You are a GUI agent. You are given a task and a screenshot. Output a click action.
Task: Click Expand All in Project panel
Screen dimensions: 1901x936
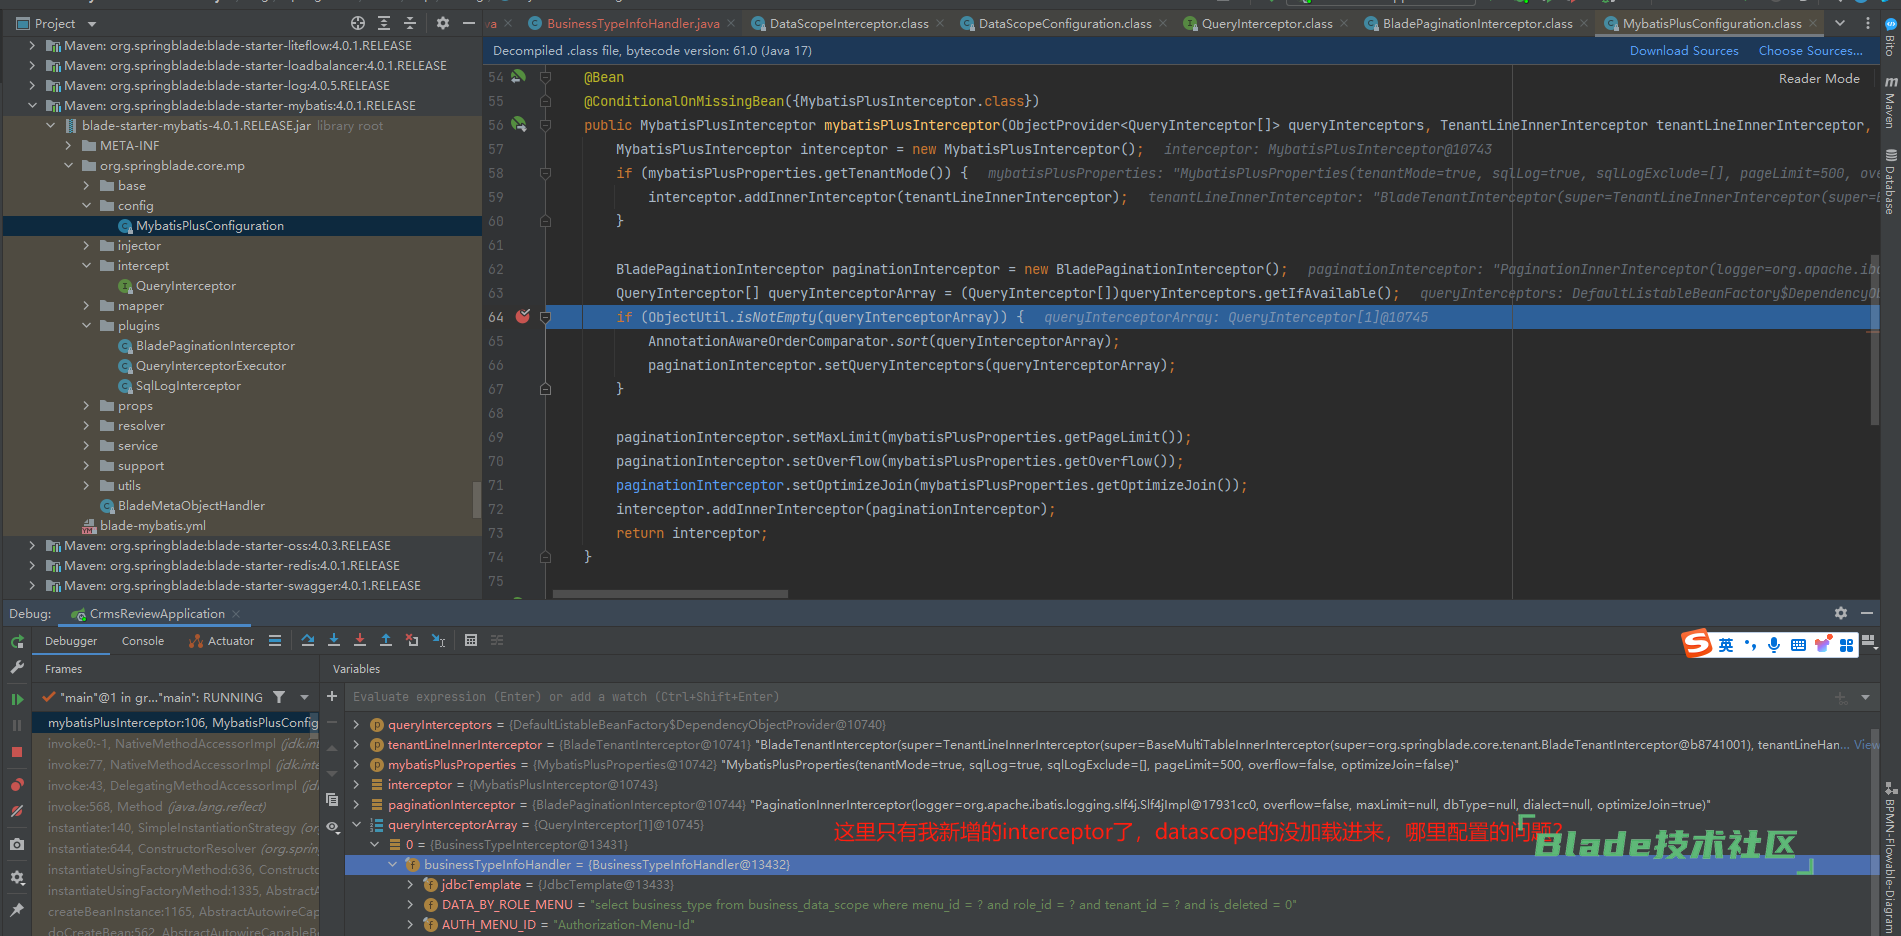point(384,23)
